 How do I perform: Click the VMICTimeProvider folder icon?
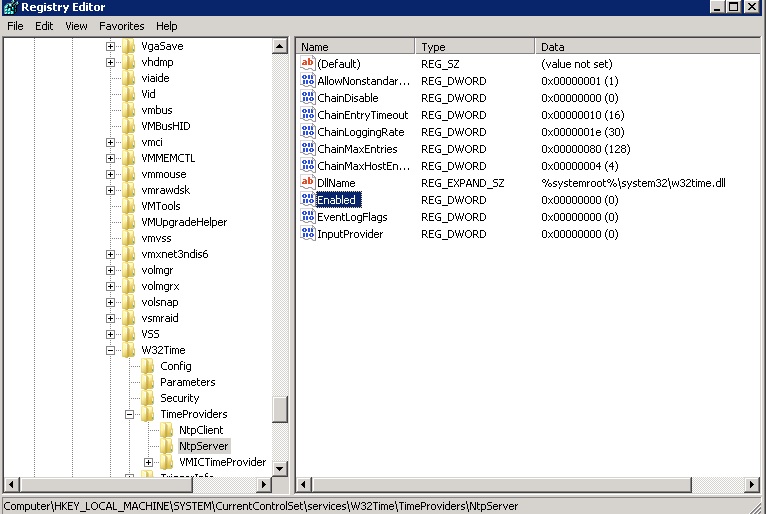[x=166, y=462]
